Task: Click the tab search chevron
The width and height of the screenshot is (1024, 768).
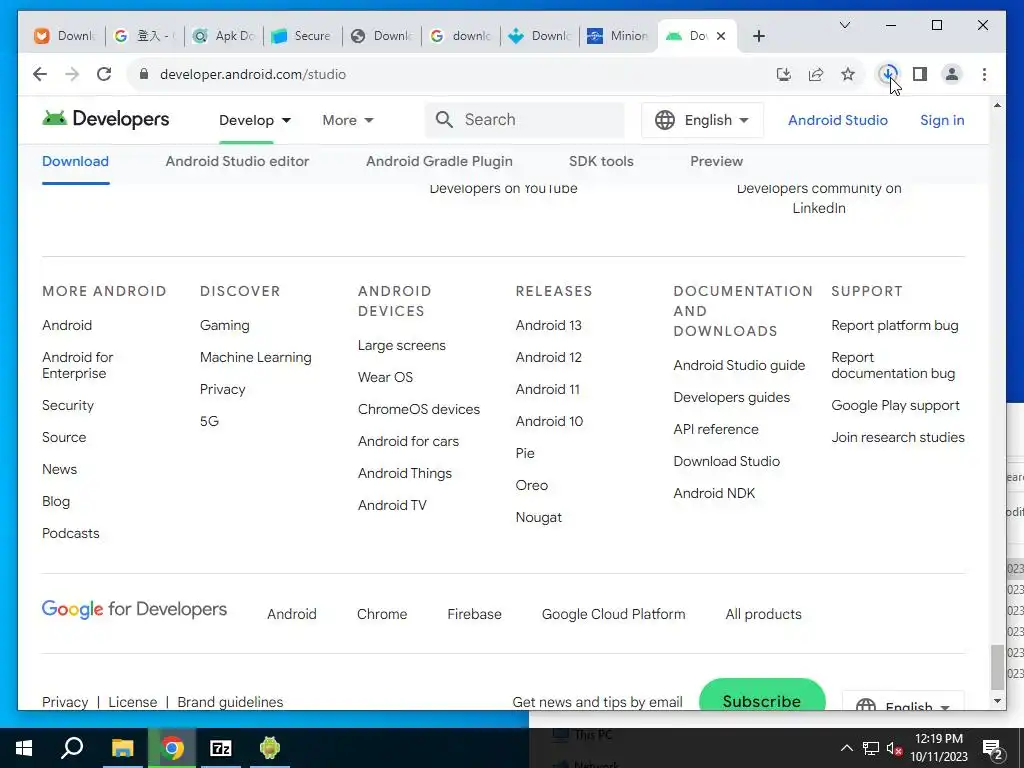Action: (844, 25)
